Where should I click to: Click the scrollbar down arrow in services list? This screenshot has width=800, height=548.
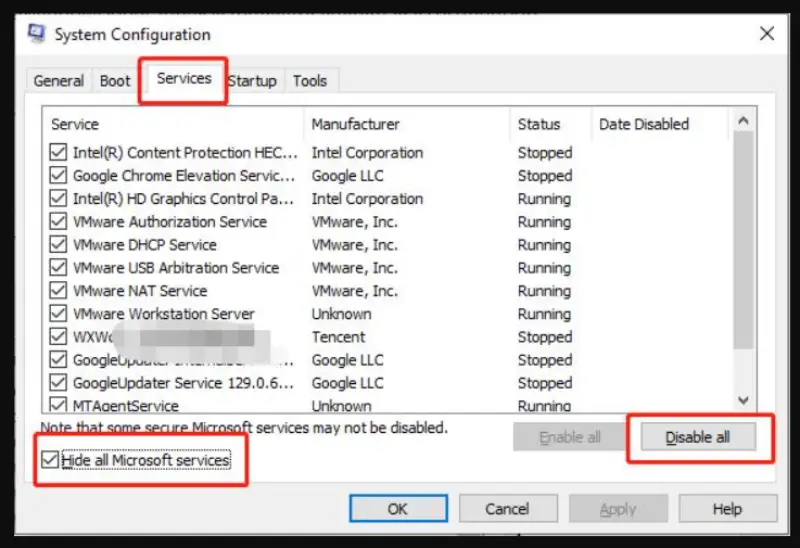coord(743,400)
